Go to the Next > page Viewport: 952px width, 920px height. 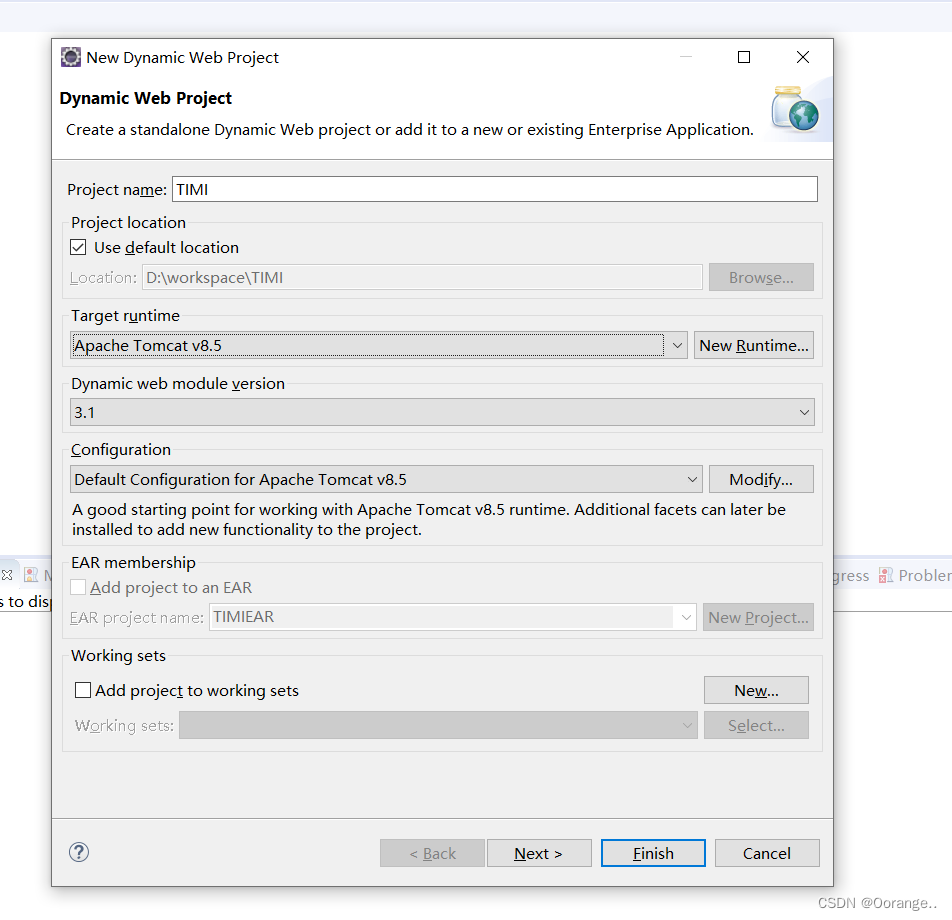[539, 853]
